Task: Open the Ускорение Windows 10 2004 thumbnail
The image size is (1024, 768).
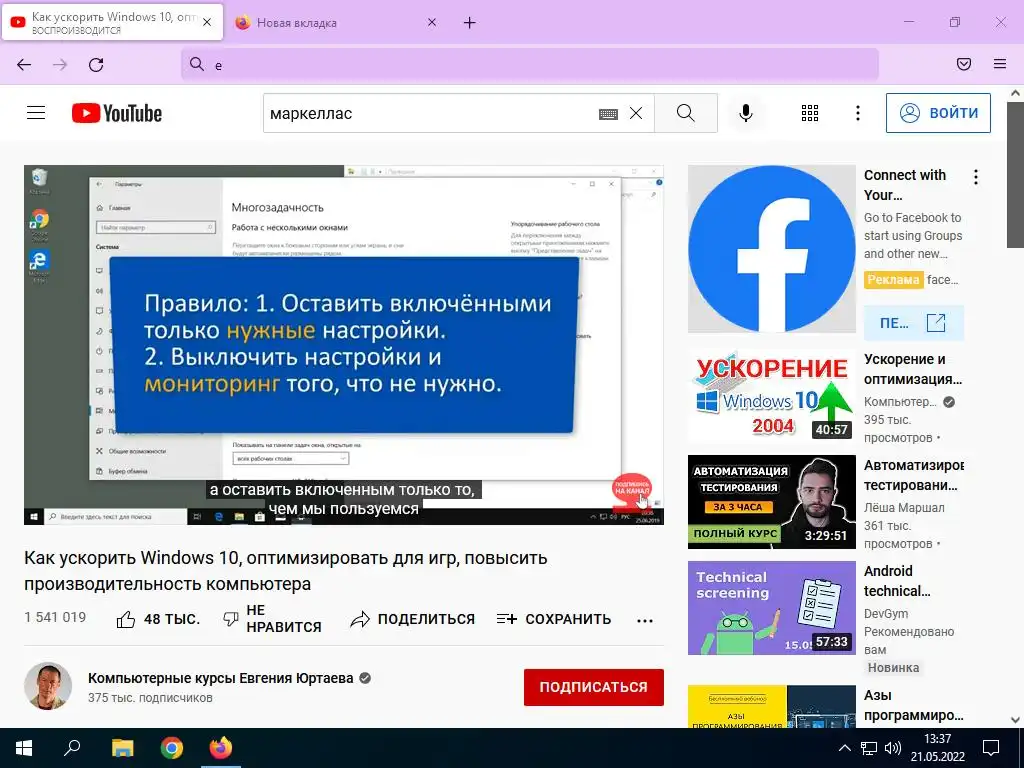Action: pos(771,394)
